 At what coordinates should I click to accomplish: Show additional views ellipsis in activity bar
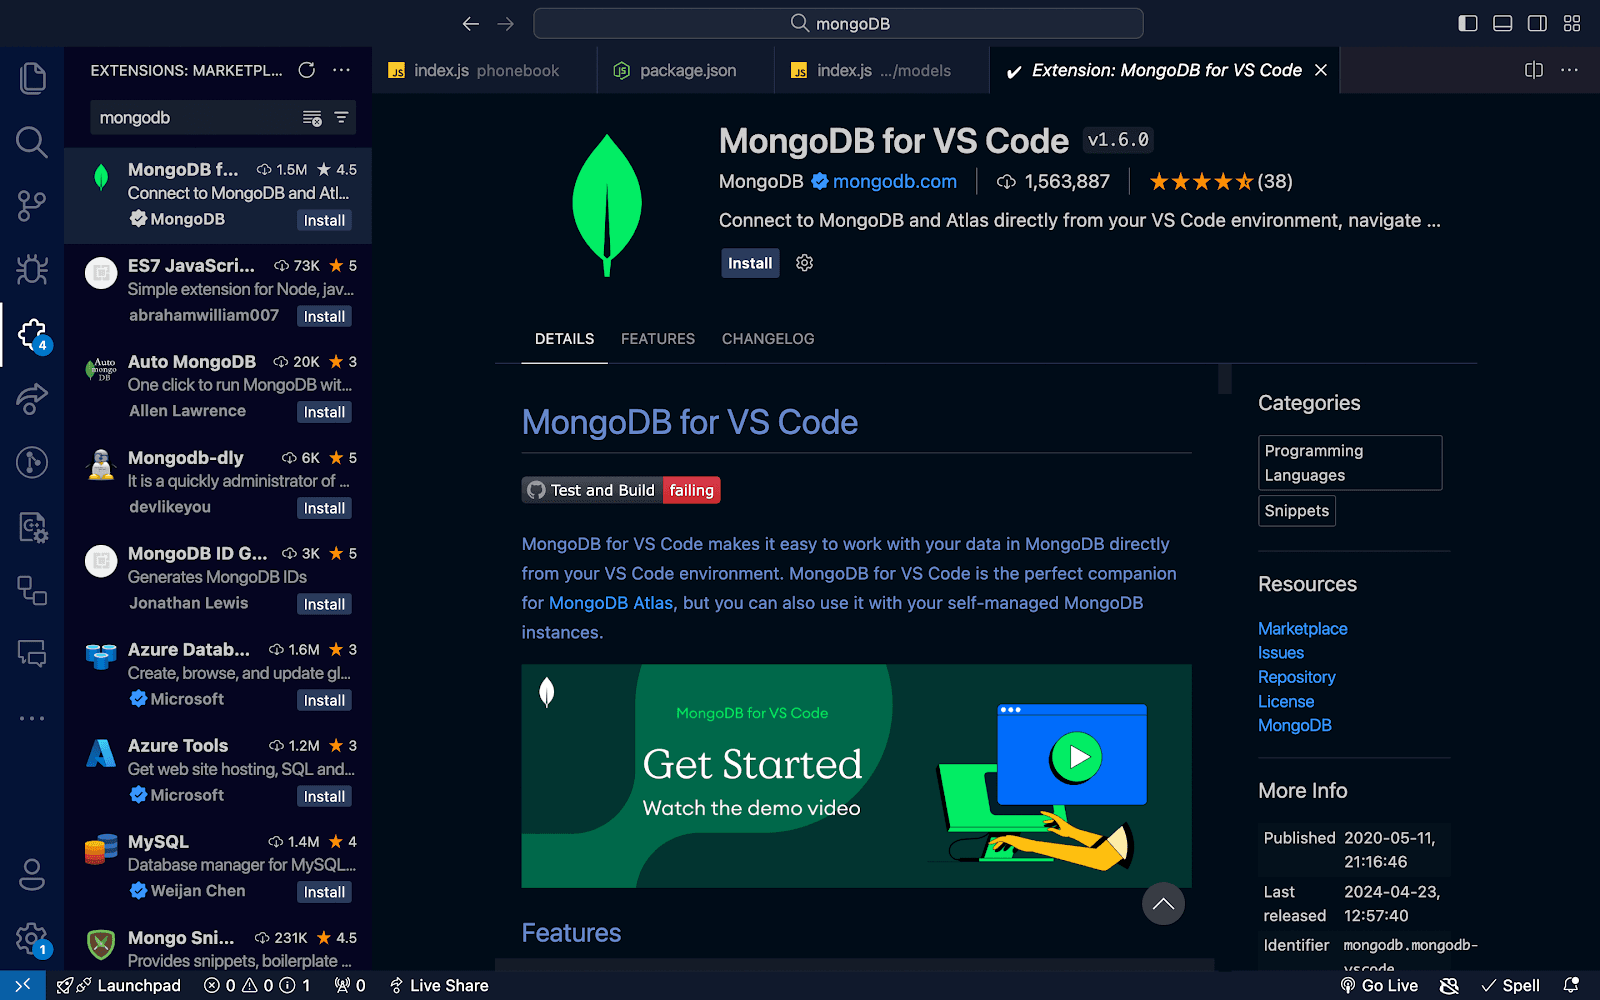[32, 718]
